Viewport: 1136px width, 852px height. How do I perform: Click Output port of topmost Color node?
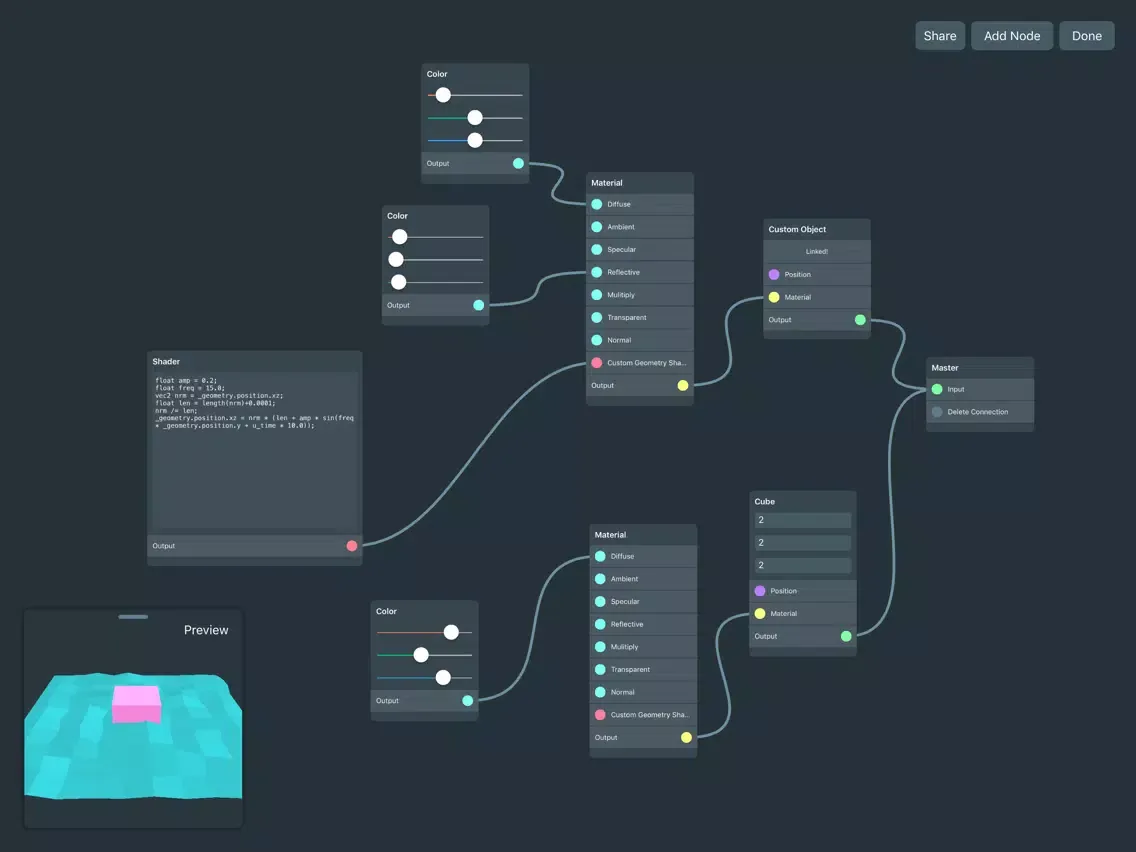pos(518,163)
